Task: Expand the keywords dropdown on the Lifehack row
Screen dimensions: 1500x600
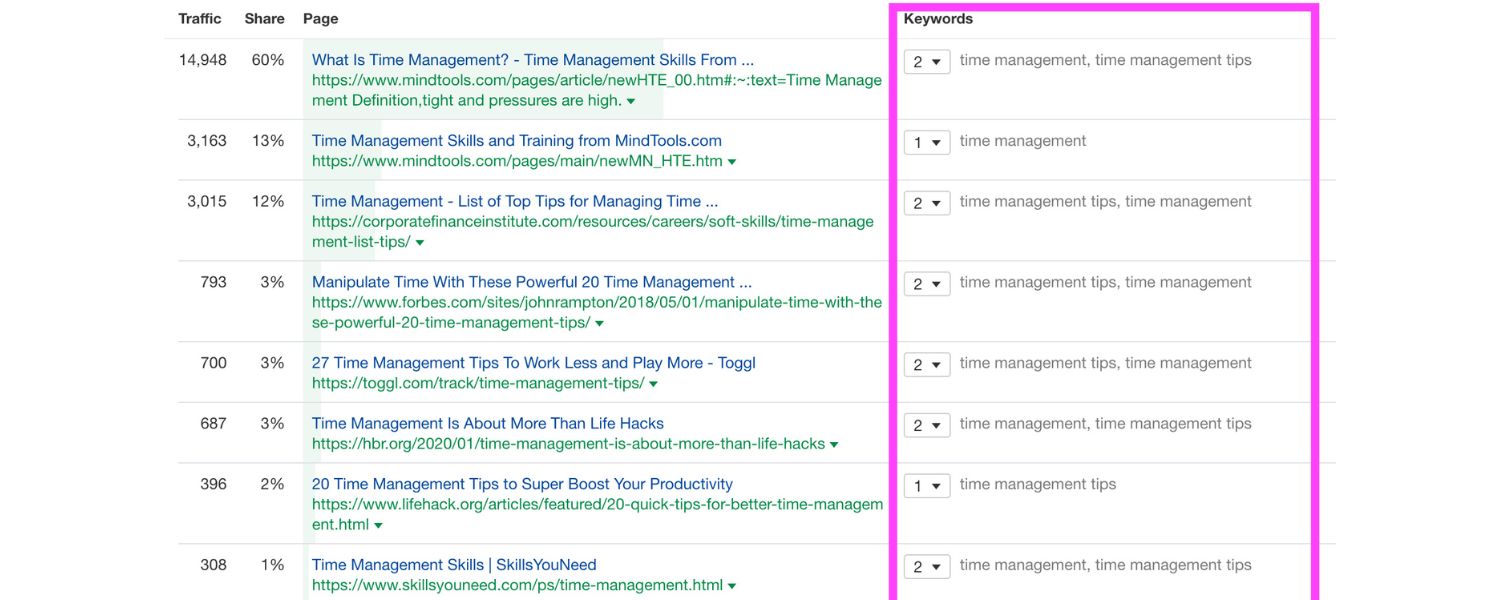Action: coord(926,485)
